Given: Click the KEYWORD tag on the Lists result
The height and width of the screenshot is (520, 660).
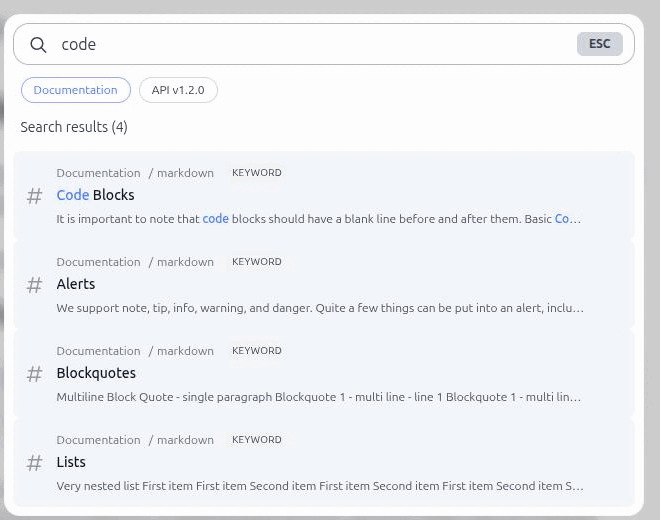Looking at the screenshot, I should 257,440.
